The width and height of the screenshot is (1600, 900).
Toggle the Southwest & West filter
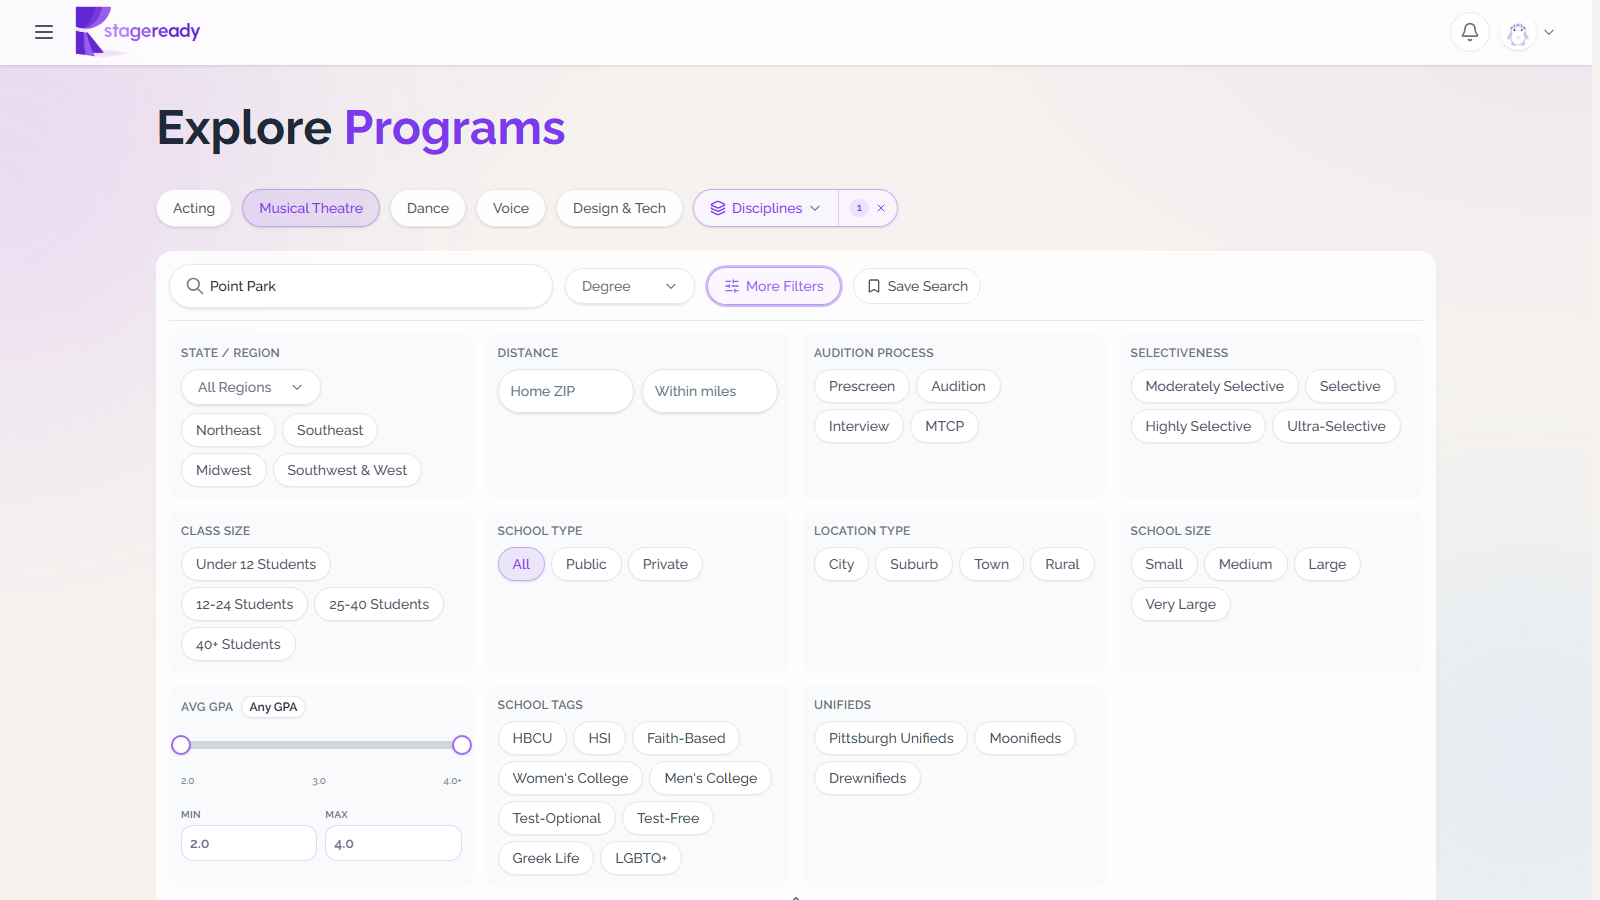pyautogui.click(x=347, y=470)
